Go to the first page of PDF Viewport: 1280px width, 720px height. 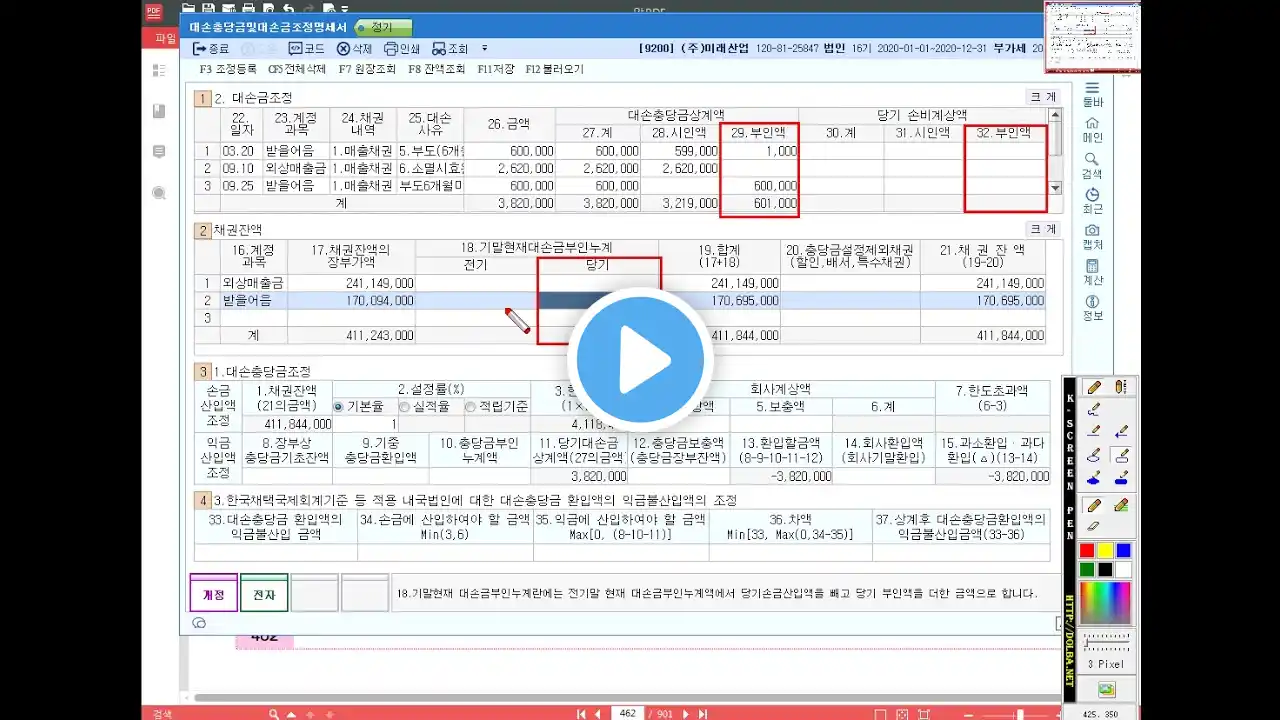pos(581,713)
